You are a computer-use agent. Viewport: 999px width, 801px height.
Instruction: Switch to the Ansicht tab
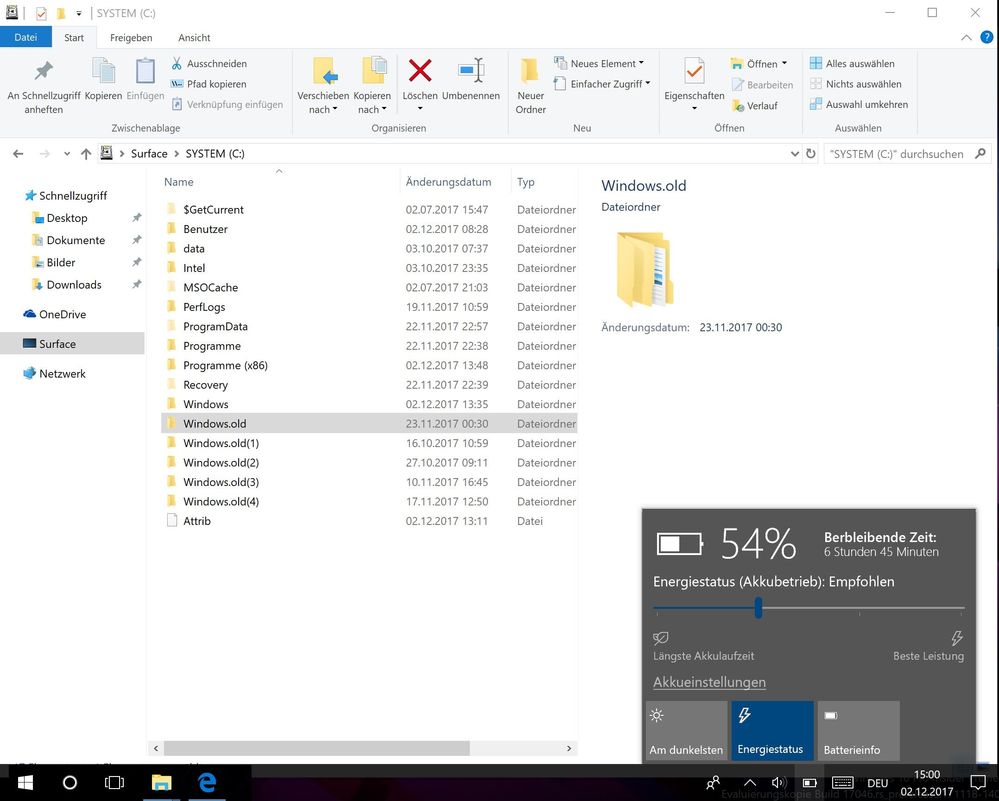coord(194,38)
